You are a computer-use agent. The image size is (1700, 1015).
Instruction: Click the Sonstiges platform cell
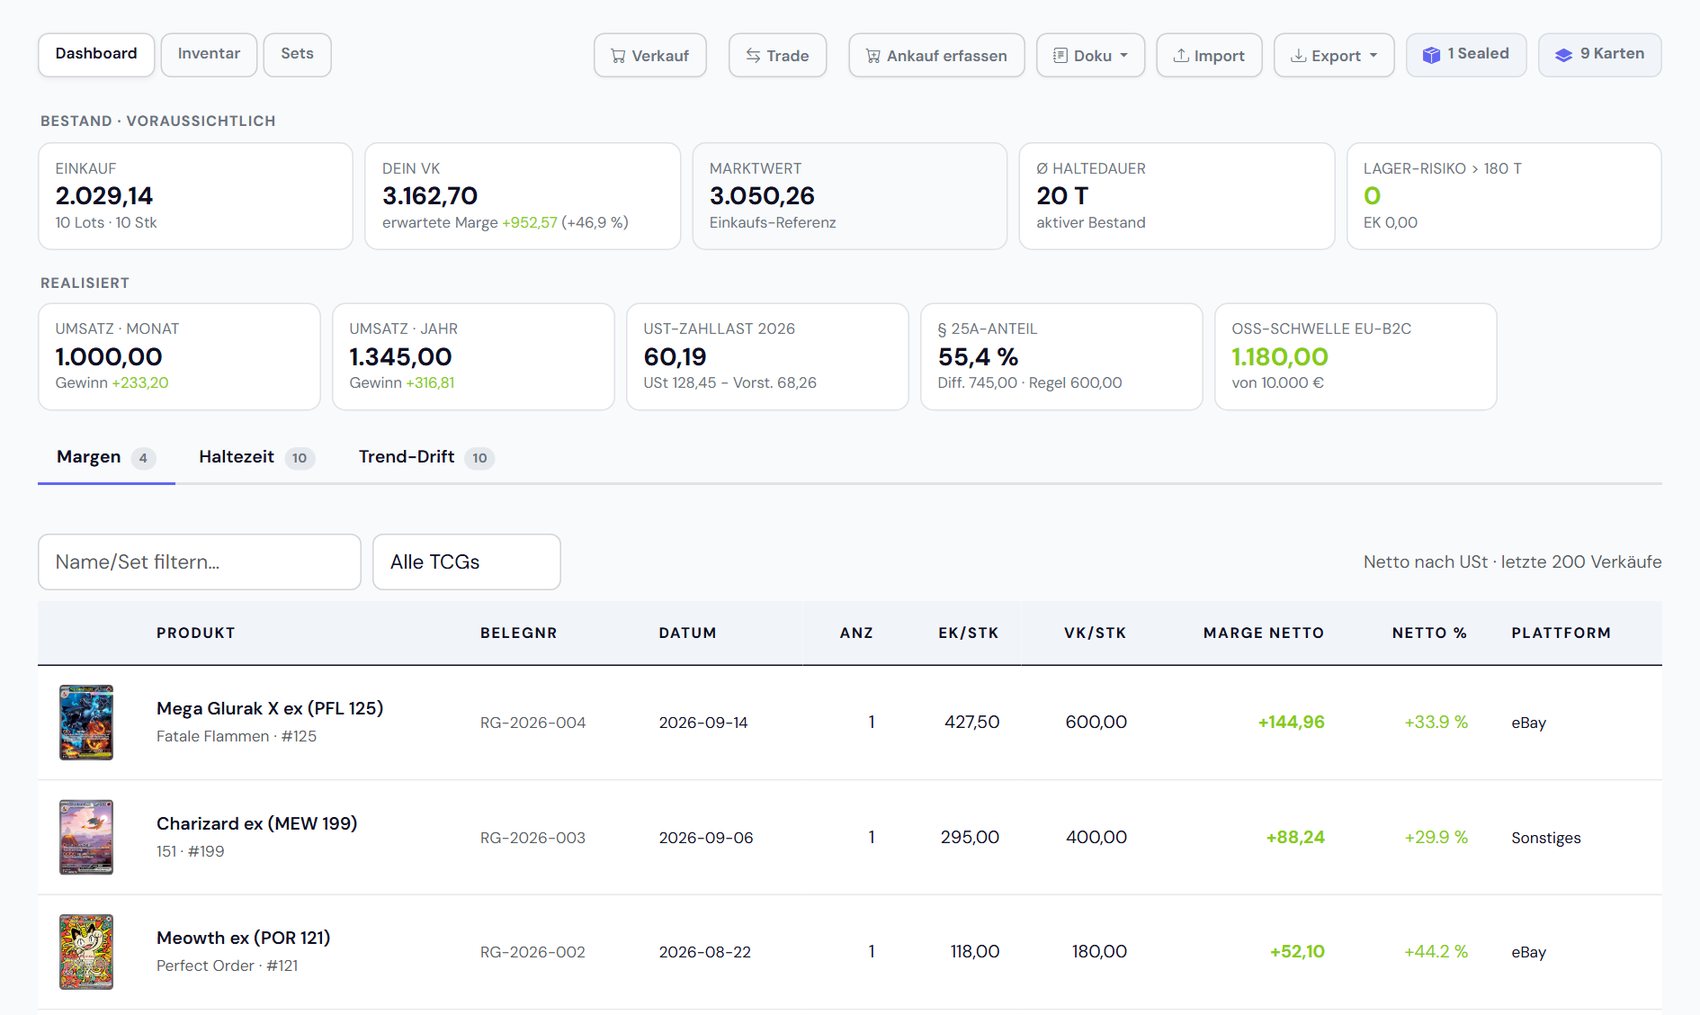1546,838
